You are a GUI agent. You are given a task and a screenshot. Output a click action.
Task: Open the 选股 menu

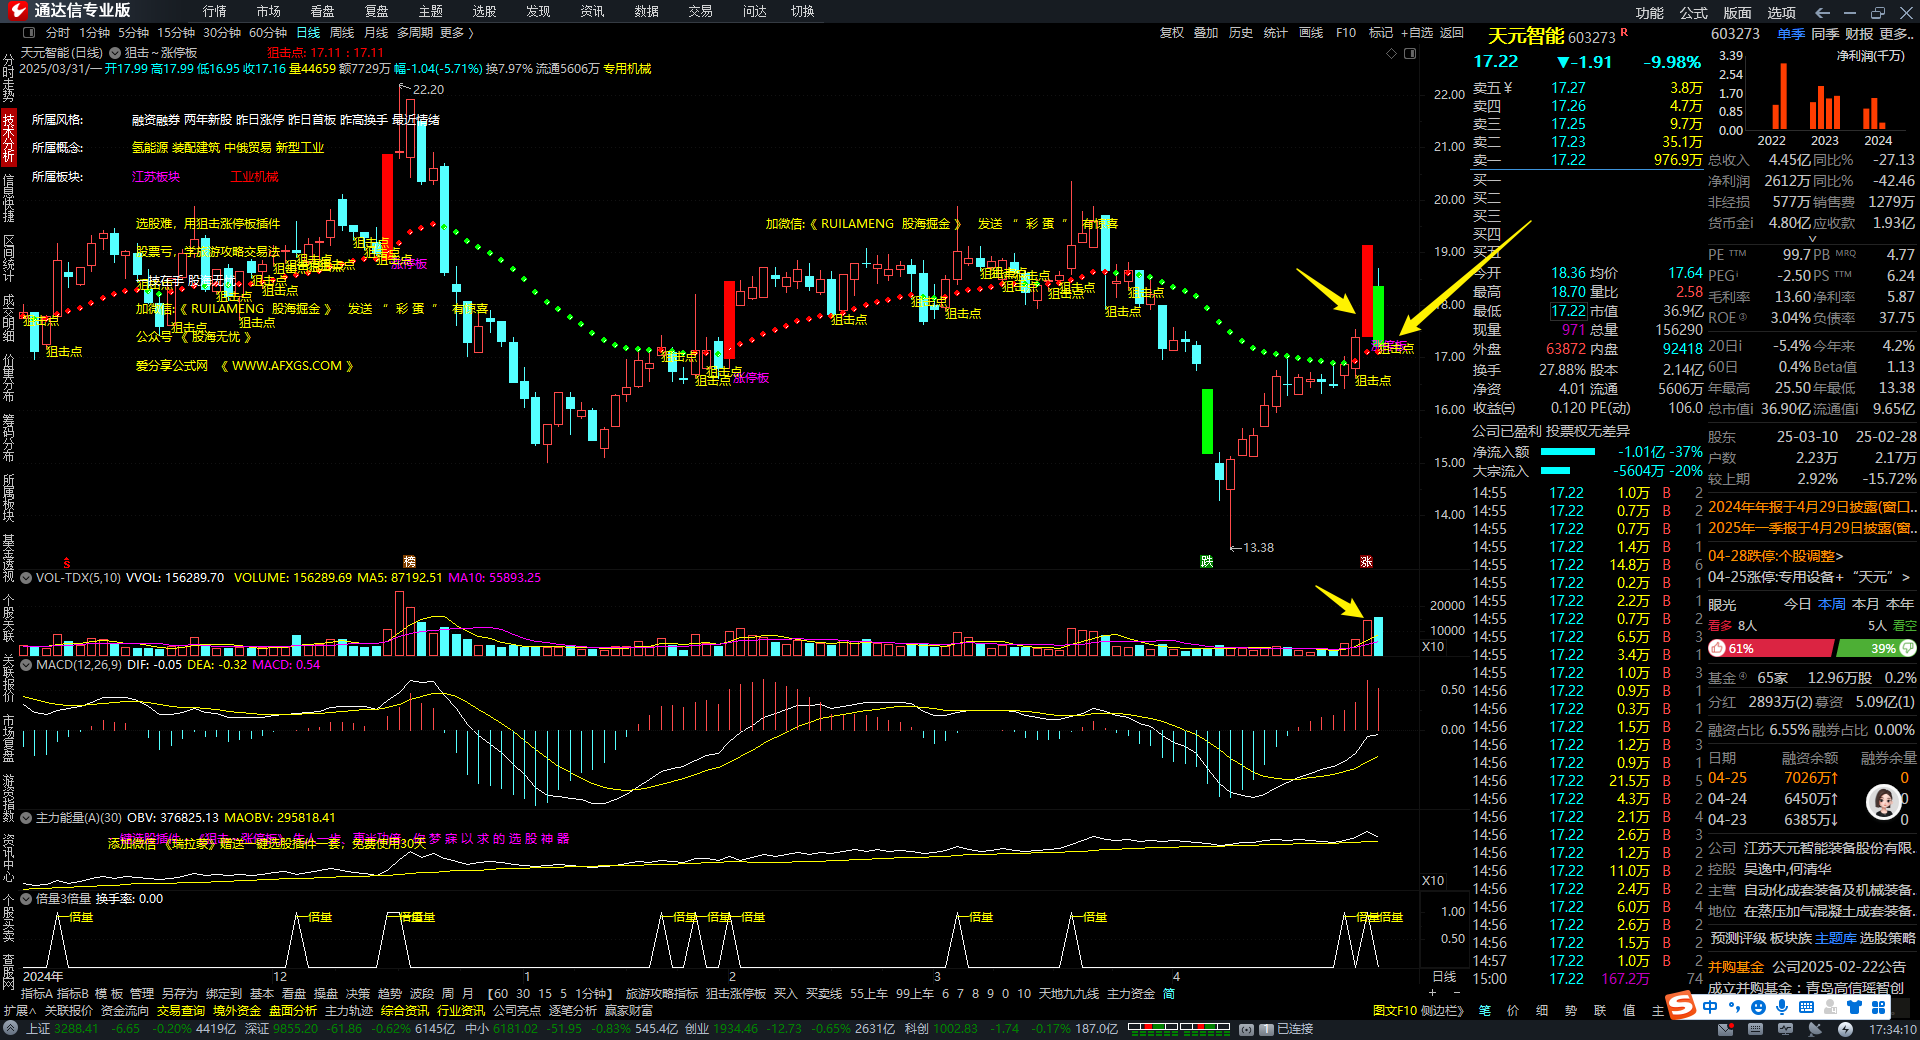click(x=484, y=11)
